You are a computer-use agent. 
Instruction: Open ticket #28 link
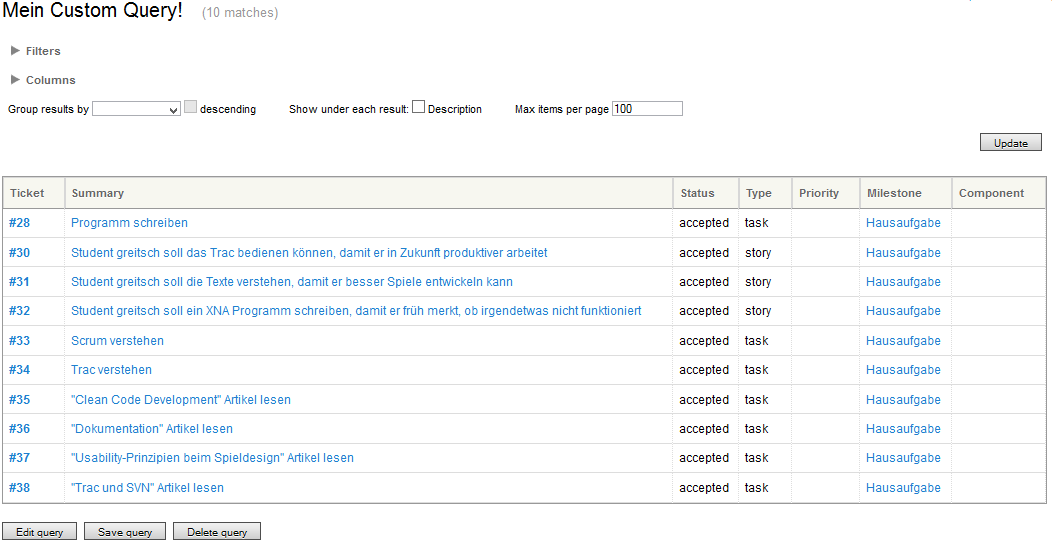click(20, 223)
